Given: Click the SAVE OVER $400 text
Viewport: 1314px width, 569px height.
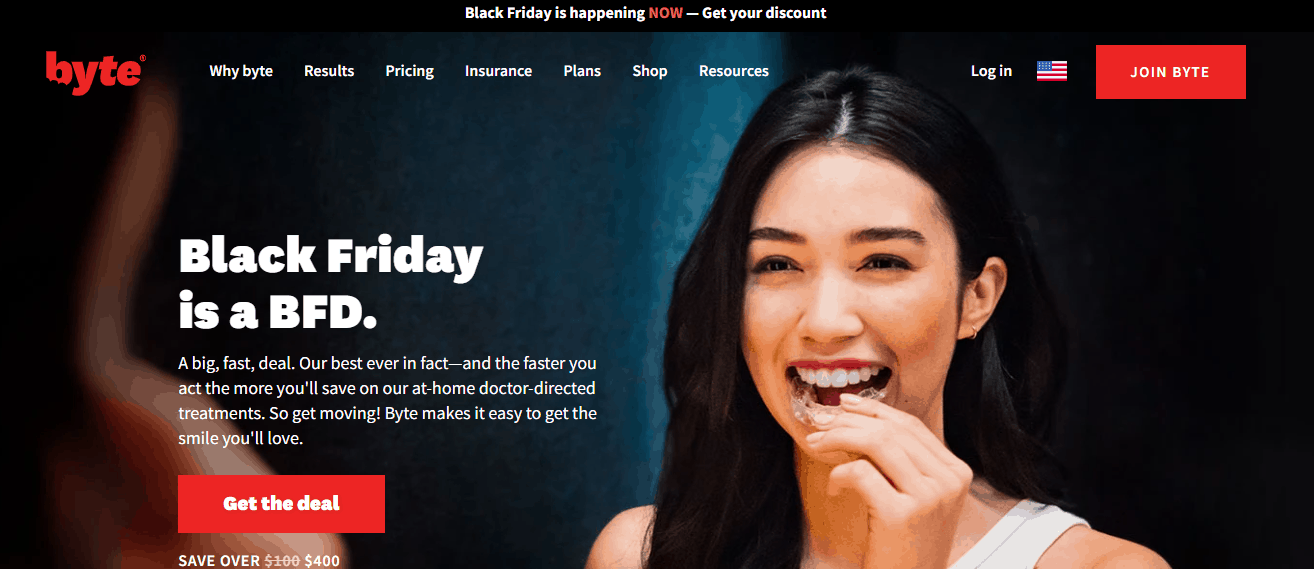Looking at the screenshot, I should (x=259, y=560).
